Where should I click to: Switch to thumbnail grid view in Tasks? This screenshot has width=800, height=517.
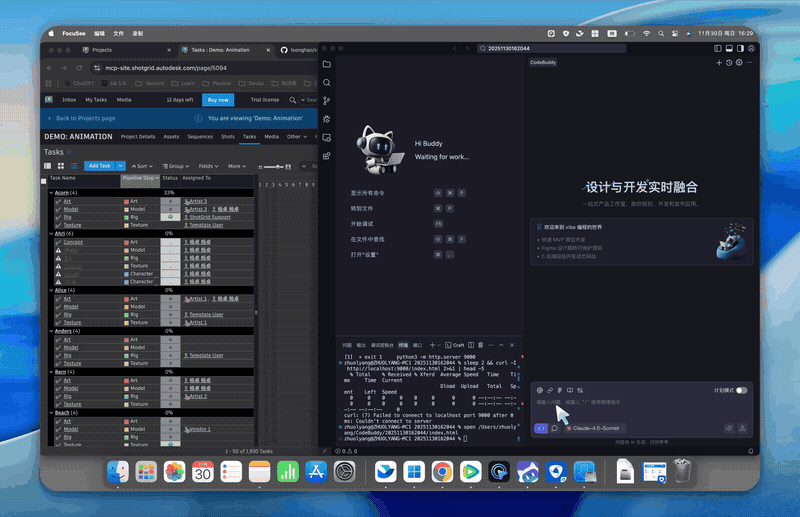pyautogui.click(x=60, y=166)
